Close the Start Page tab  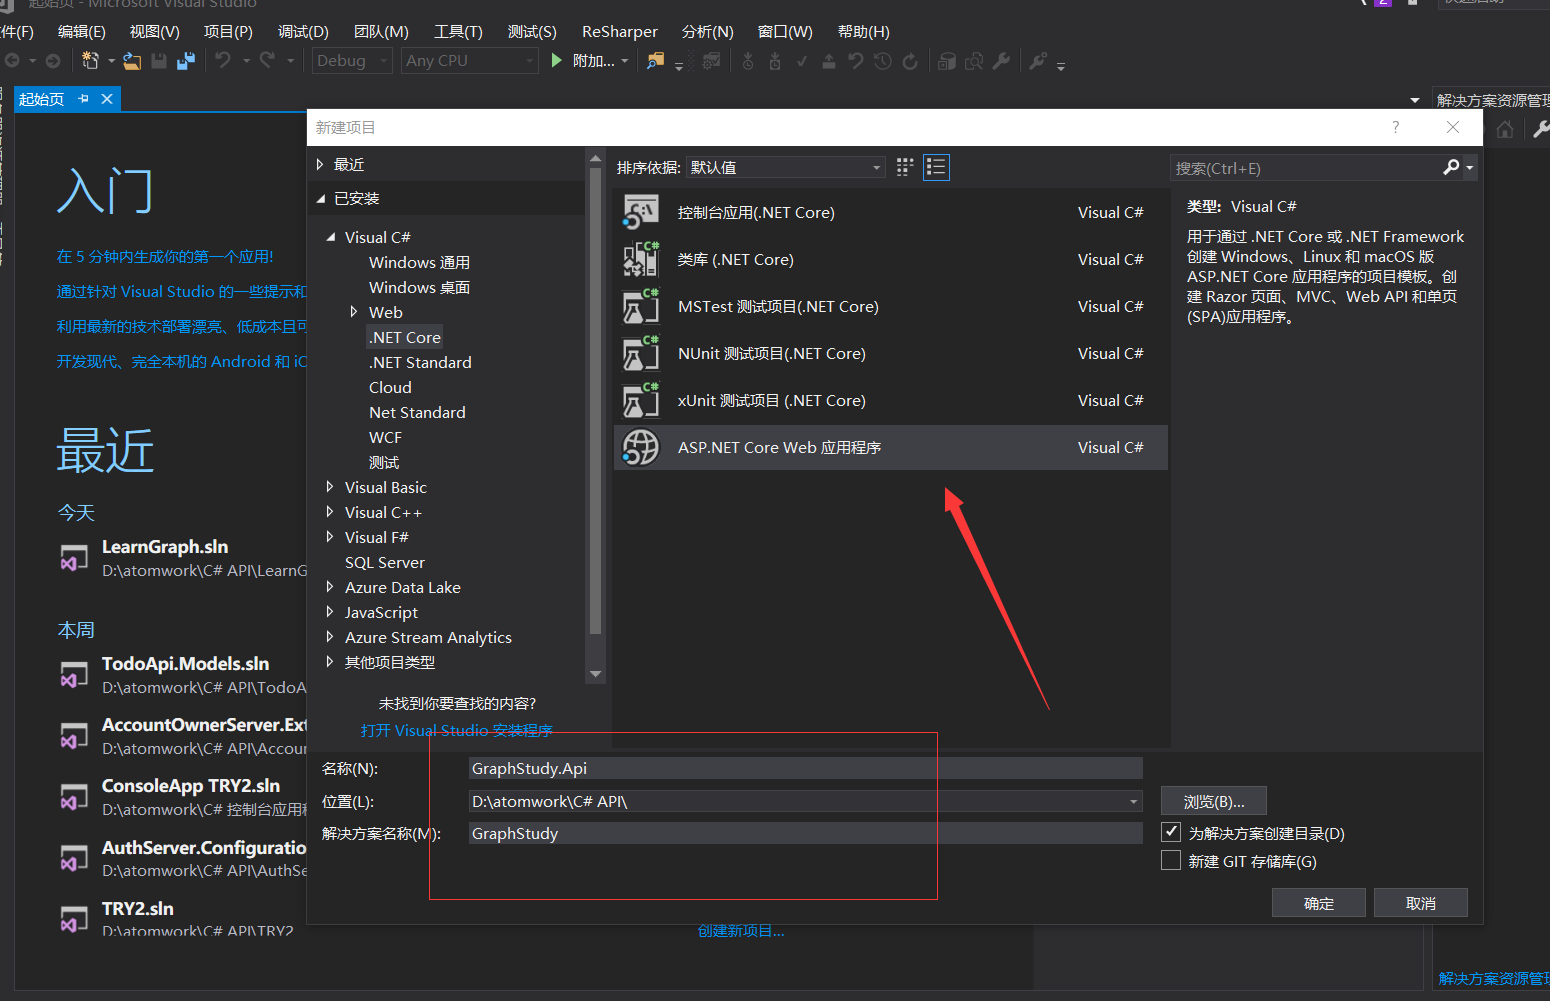point(107,99)
